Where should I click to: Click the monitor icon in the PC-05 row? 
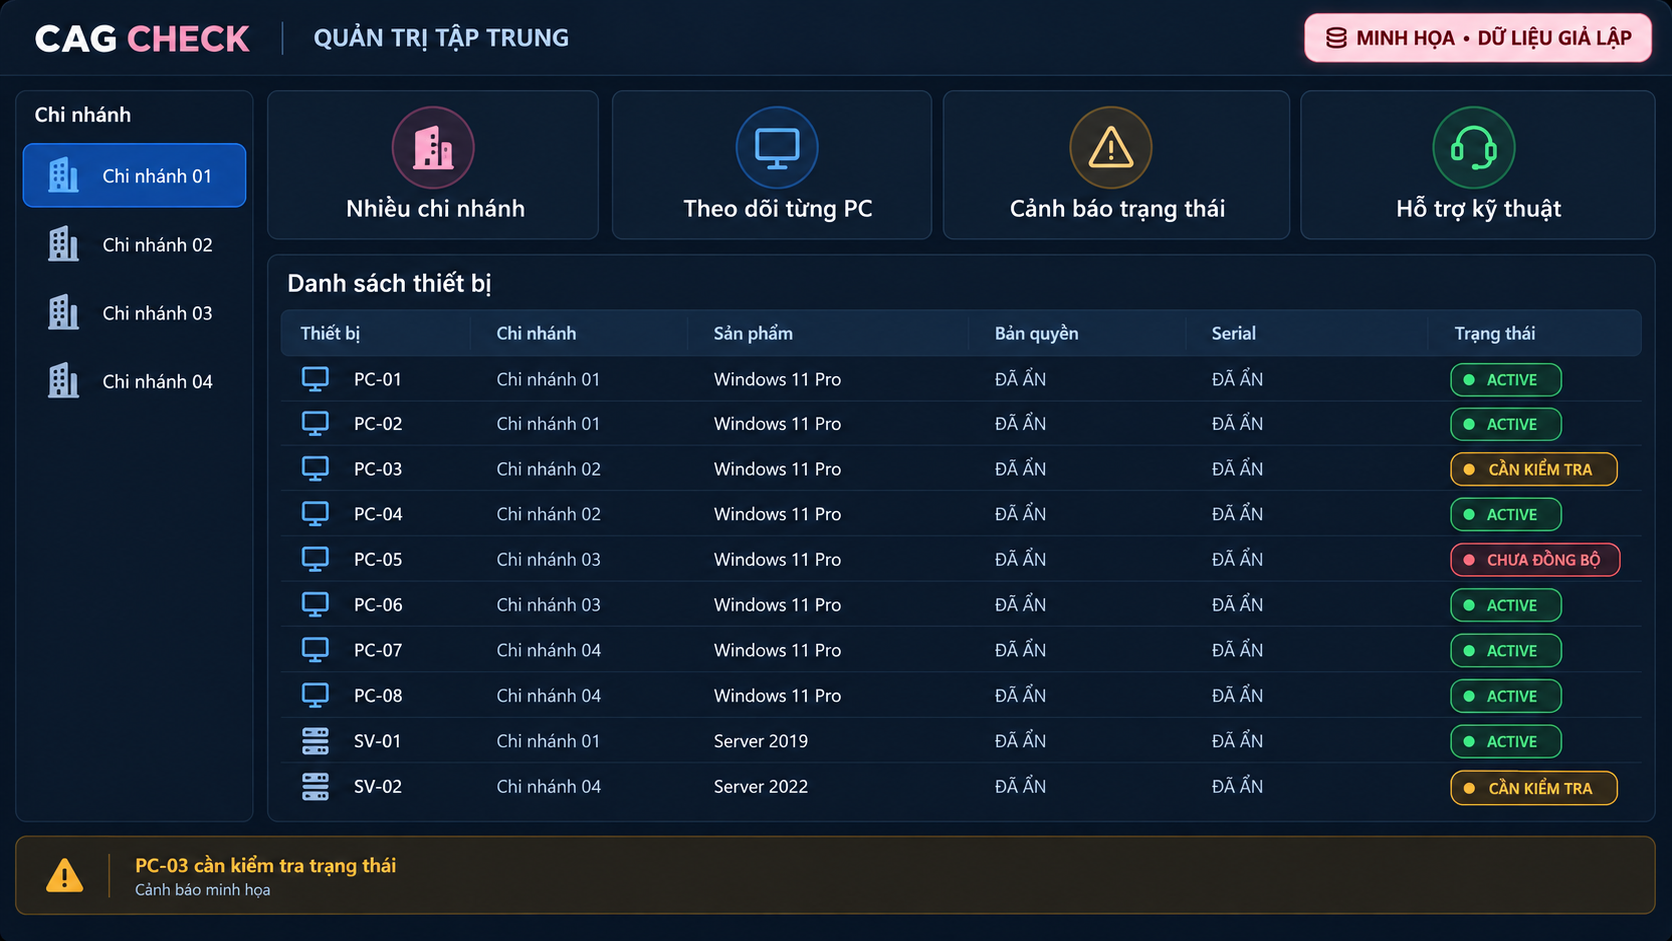(x=315, y=559)
